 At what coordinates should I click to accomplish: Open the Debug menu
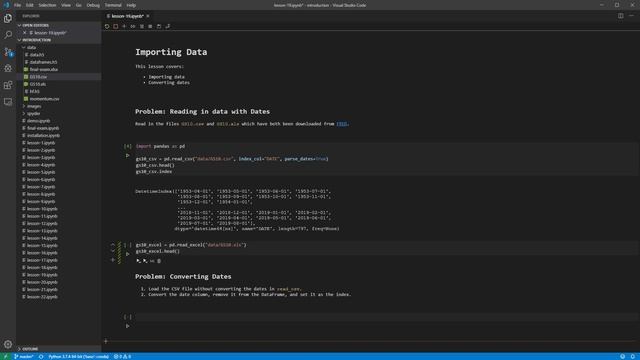(x=93, y=5)
